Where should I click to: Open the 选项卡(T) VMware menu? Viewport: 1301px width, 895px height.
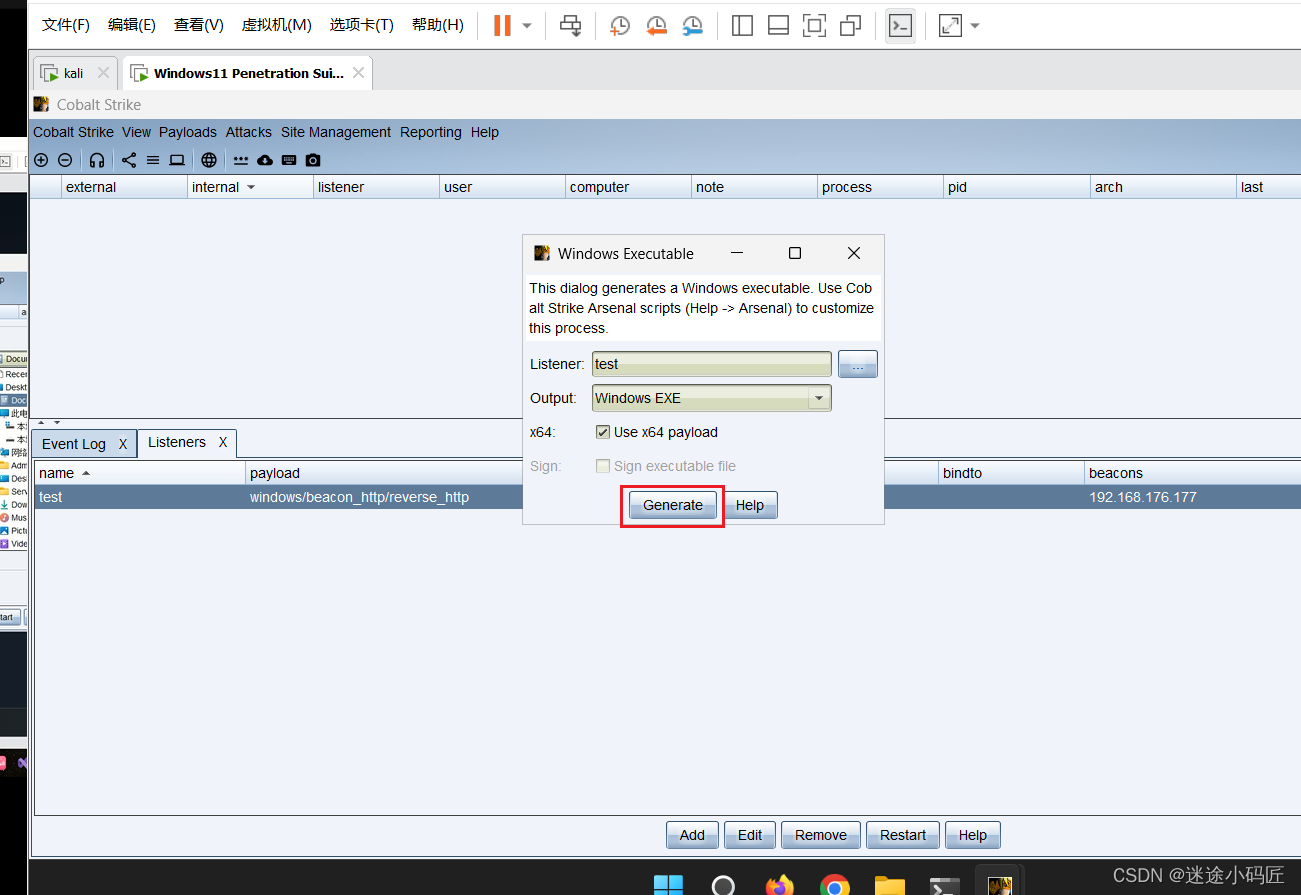click(362, 25)
